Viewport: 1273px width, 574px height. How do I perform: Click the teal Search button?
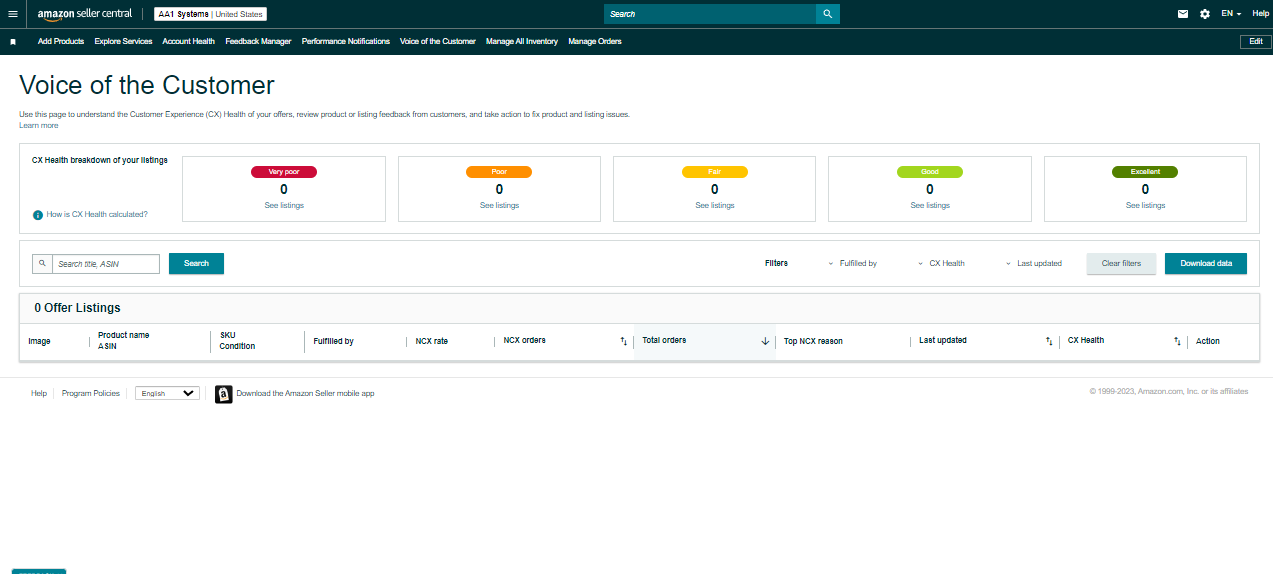pyautogui.click(x=196, y=264)
